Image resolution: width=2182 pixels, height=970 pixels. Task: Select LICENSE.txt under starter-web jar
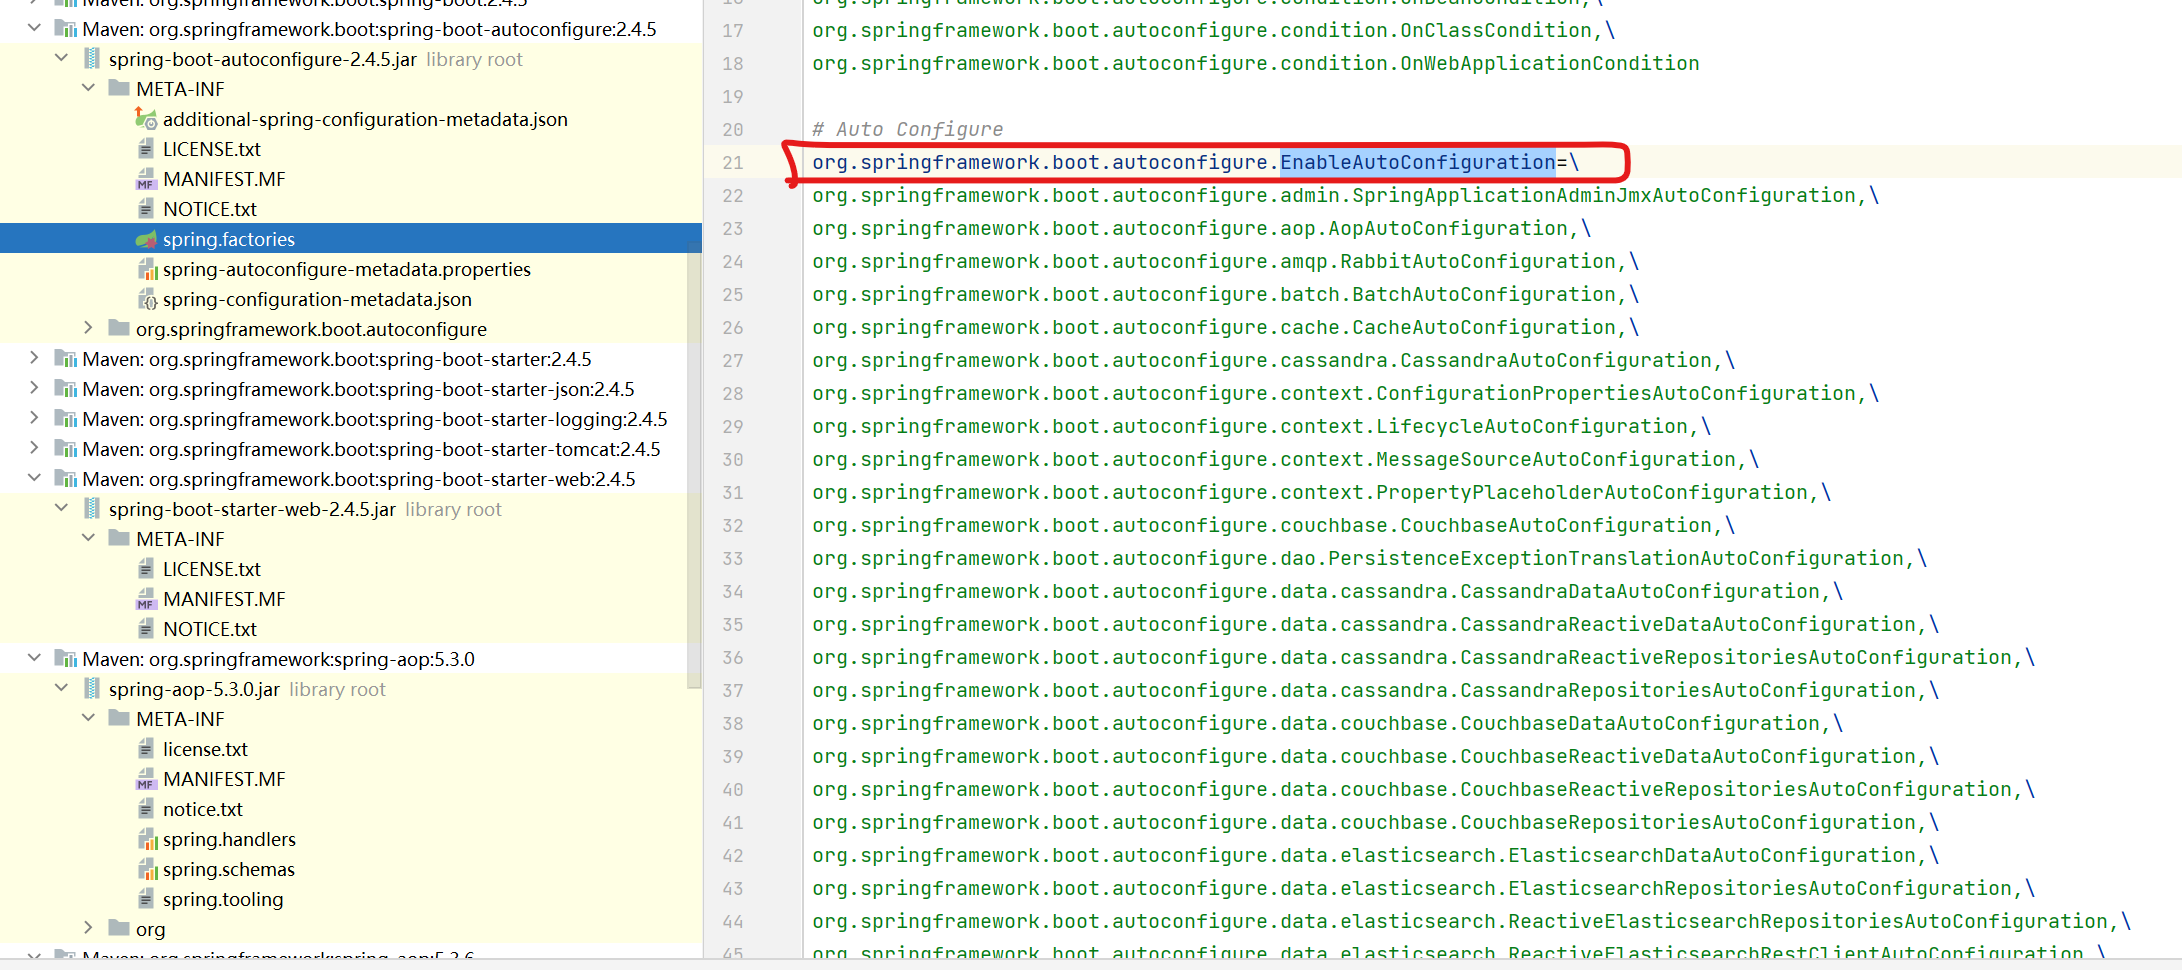(212, 569)
